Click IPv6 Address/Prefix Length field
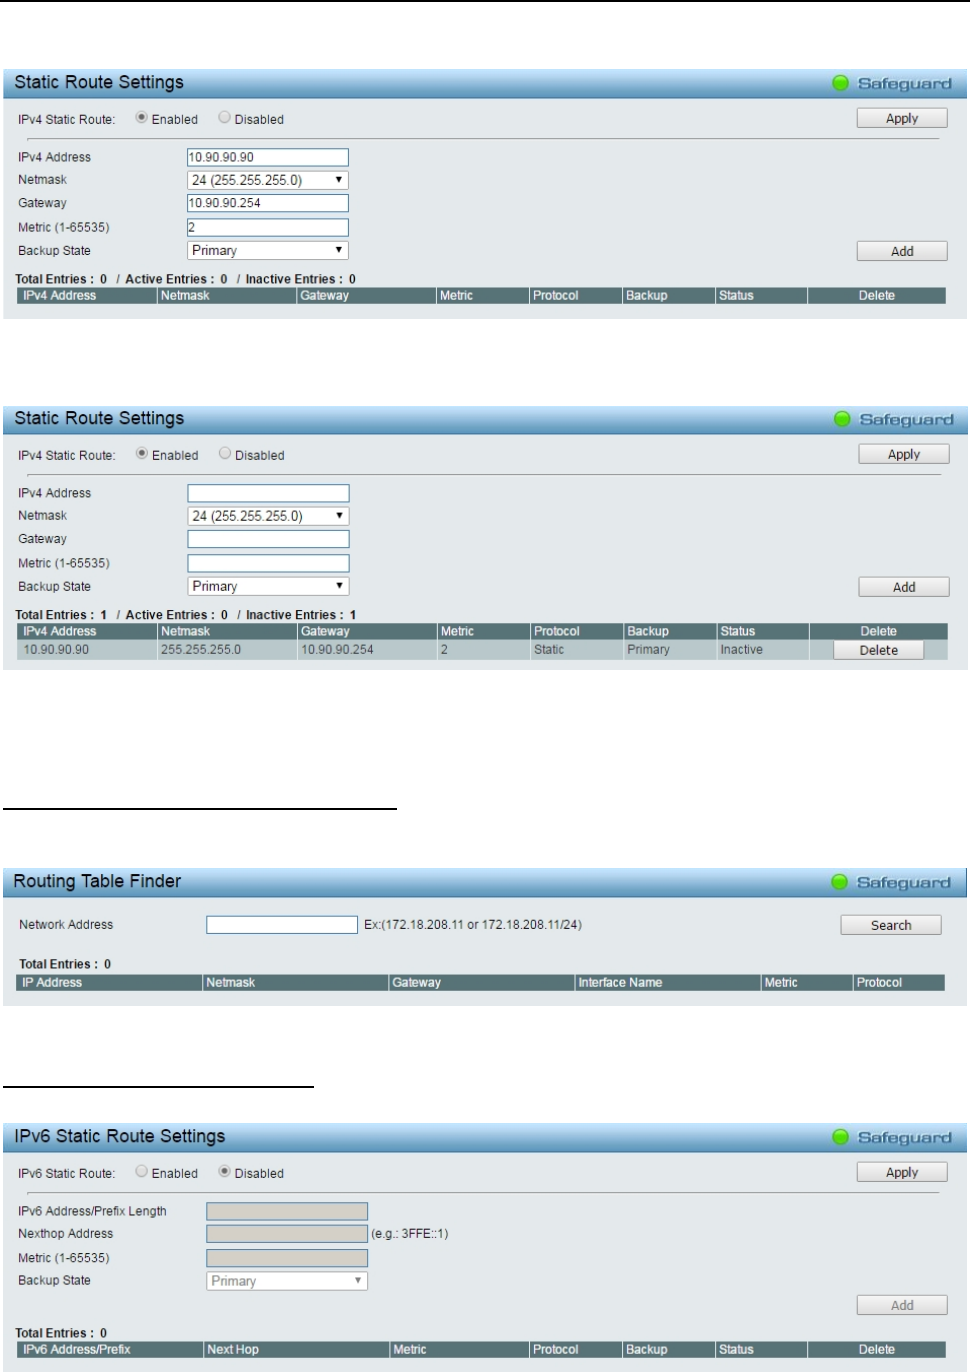Screen dimensions: 970x1372 pos(287,1211)
